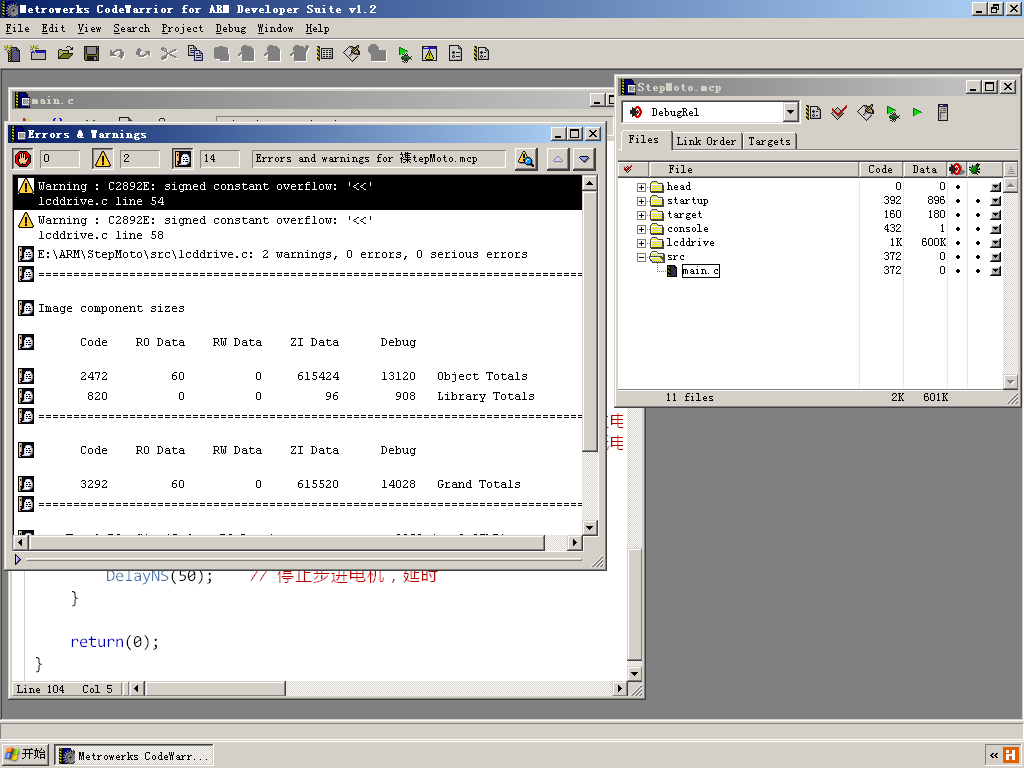Click the previous message up arrow
Viewport: 1024px width, 768px height.
click(x=558, y=159)
